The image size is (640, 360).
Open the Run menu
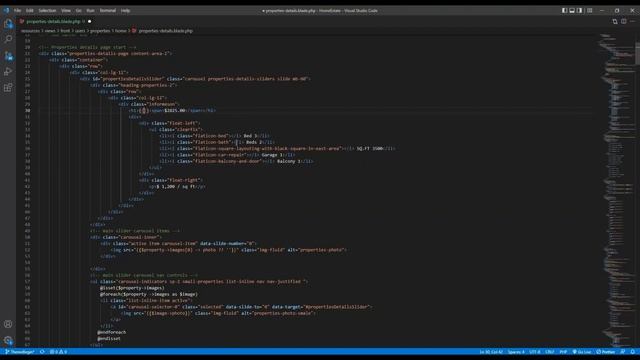[90, 11]
